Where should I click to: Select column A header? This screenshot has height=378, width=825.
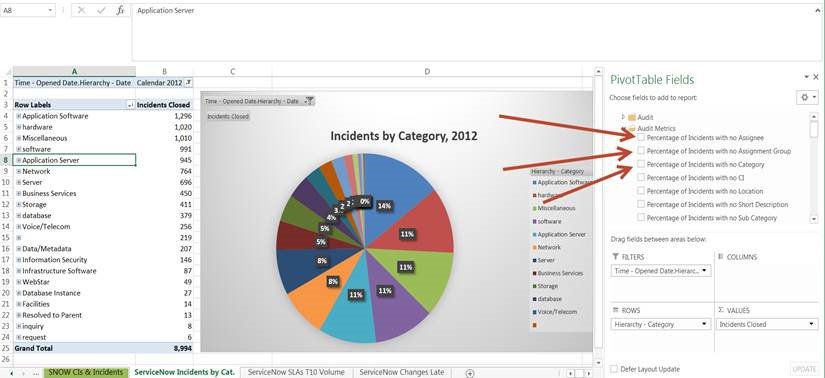point(74,72)
